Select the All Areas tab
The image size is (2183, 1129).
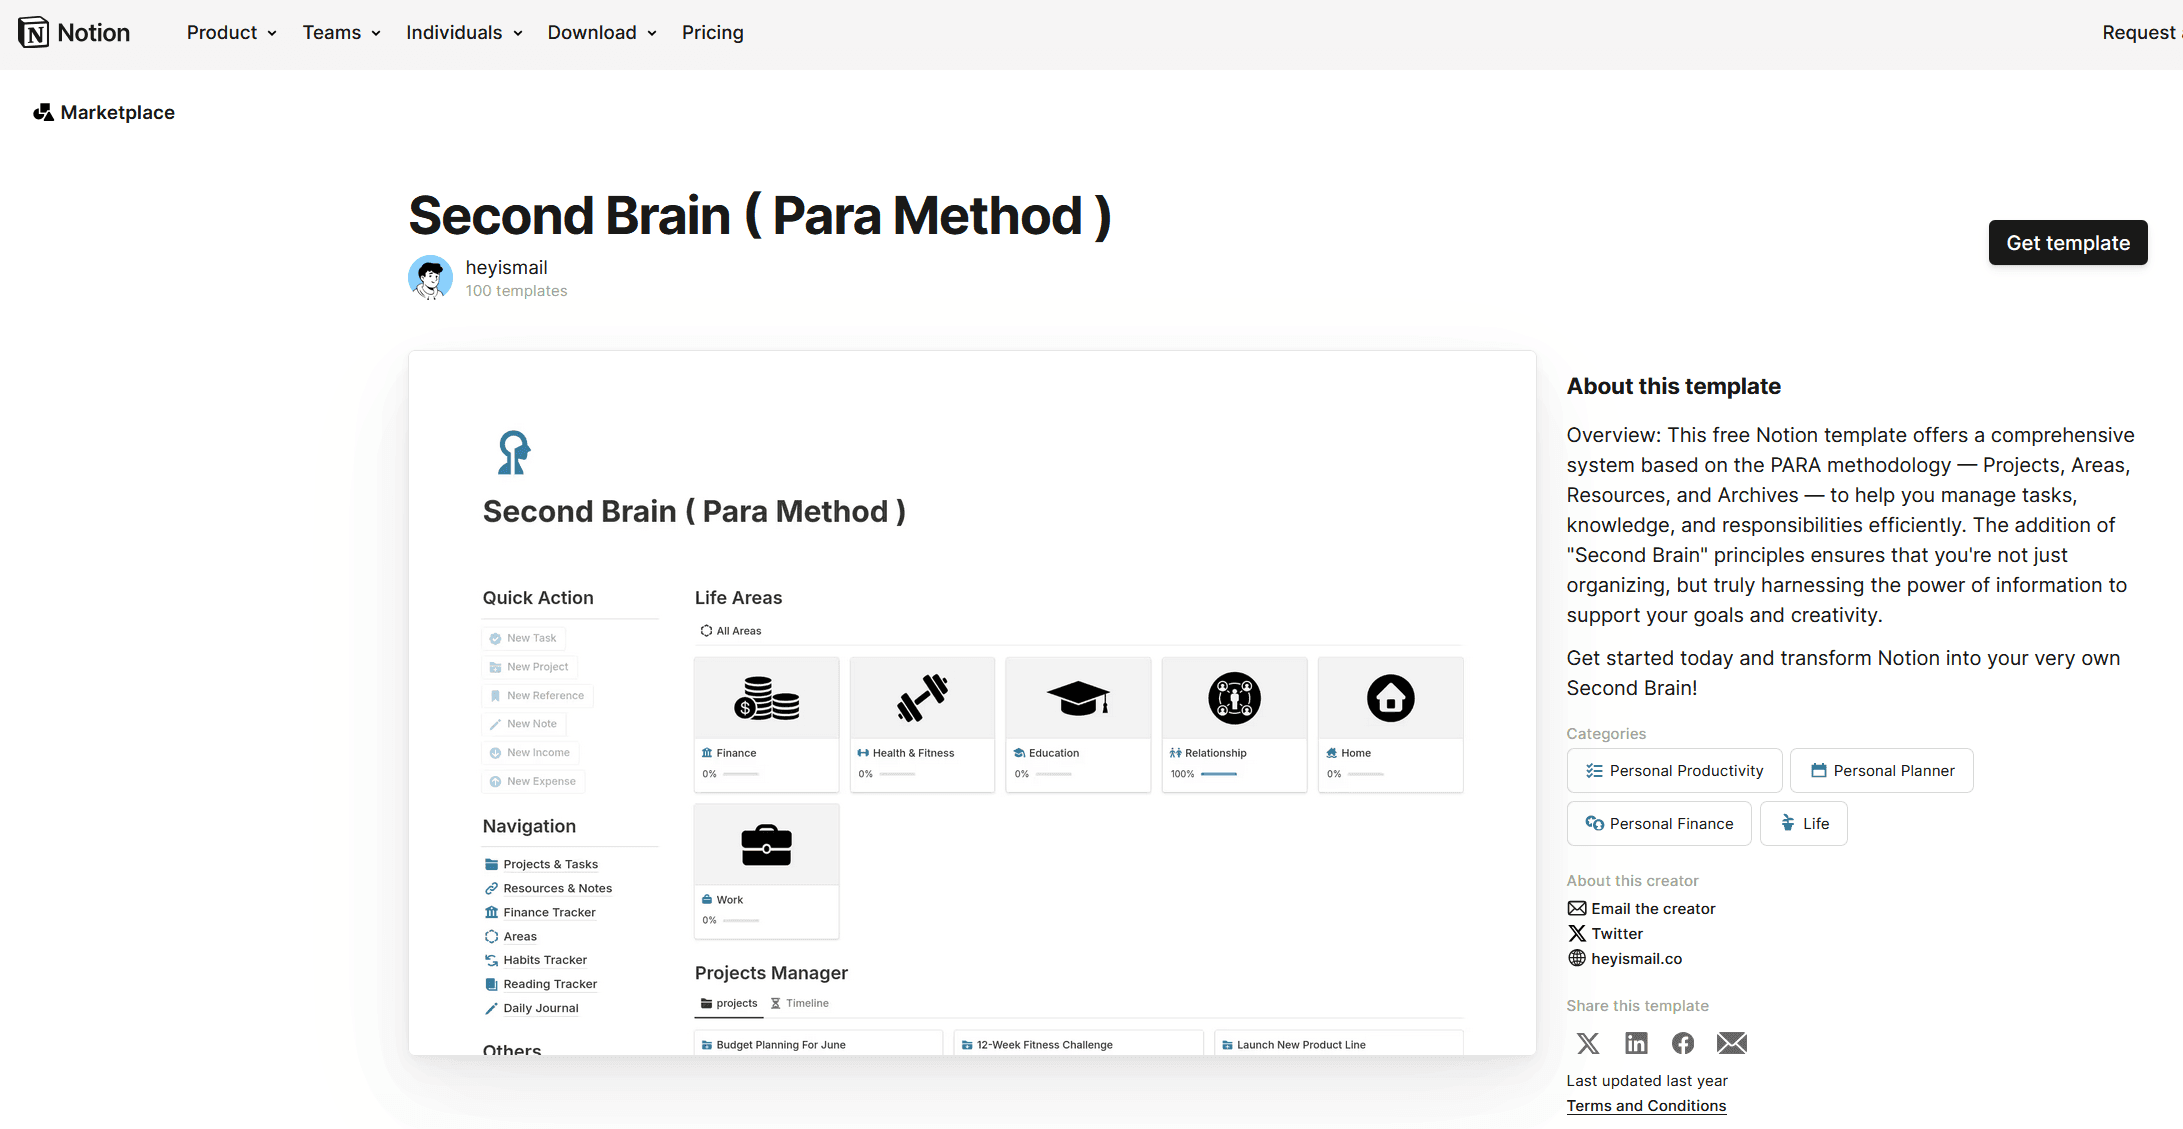click(731, 631)
